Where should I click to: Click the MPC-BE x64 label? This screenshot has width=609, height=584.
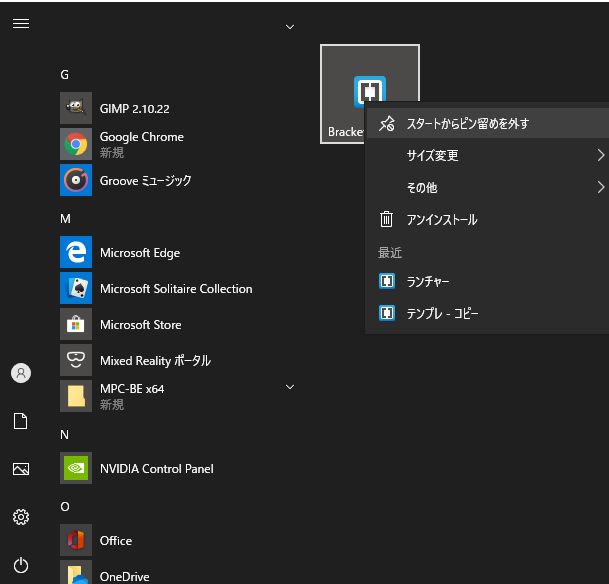pyautogui.click(x=132, y=389)
